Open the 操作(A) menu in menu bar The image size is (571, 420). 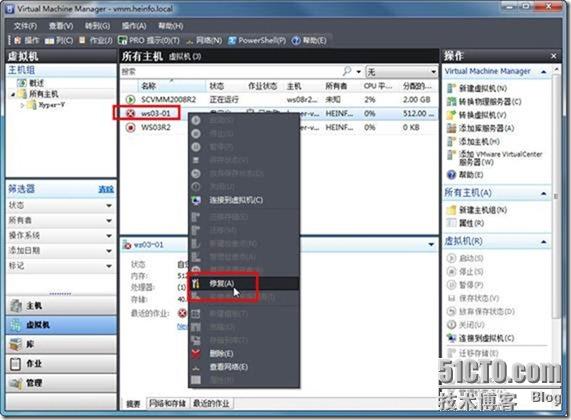(134, 26)
